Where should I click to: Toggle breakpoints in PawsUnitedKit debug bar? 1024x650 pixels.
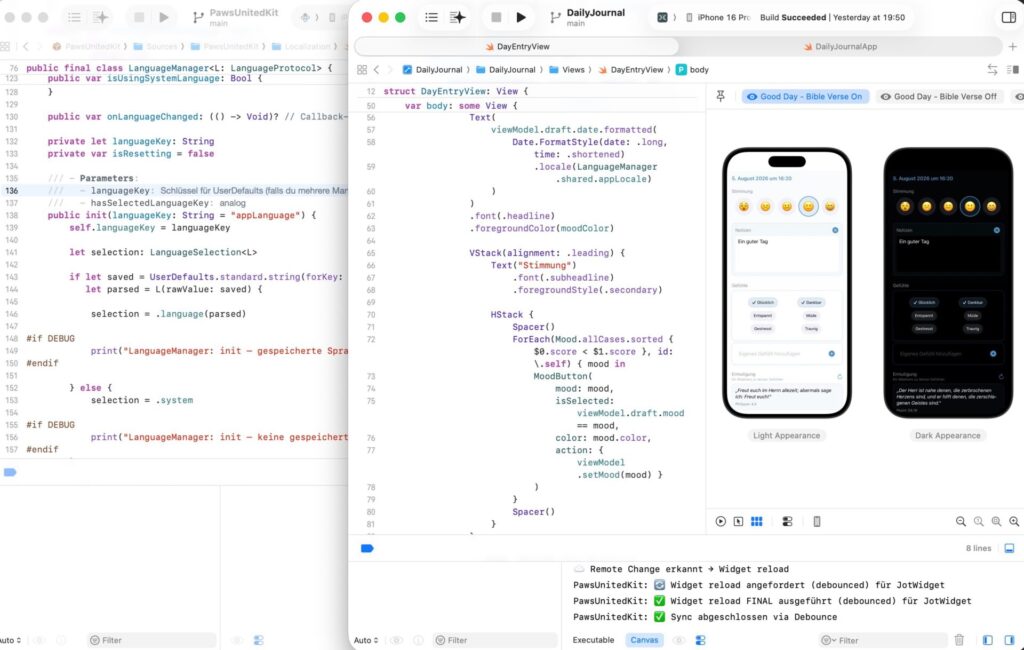coord(10,472)
